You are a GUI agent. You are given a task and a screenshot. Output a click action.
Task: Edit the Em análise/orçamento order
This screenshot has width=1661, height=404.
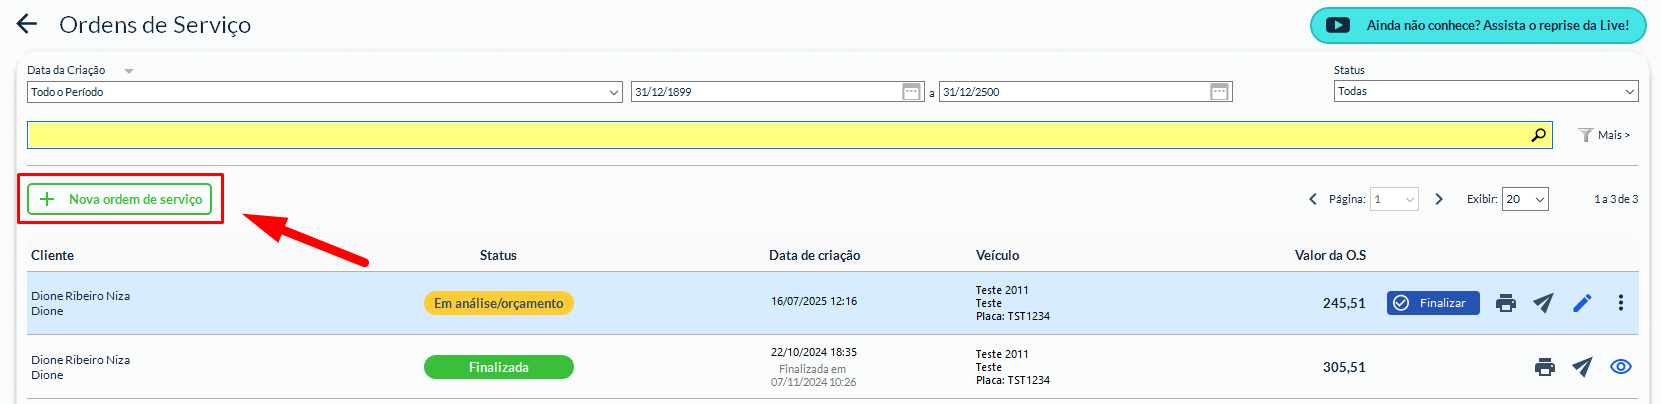pyautogui.click(x=1582, y=303)
